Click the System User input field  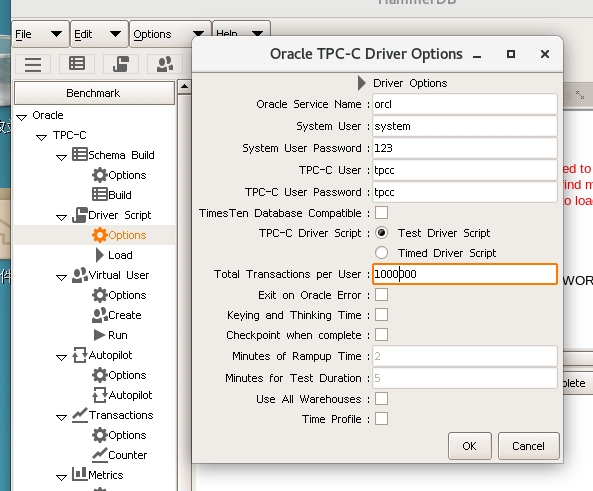pos(464,126)
